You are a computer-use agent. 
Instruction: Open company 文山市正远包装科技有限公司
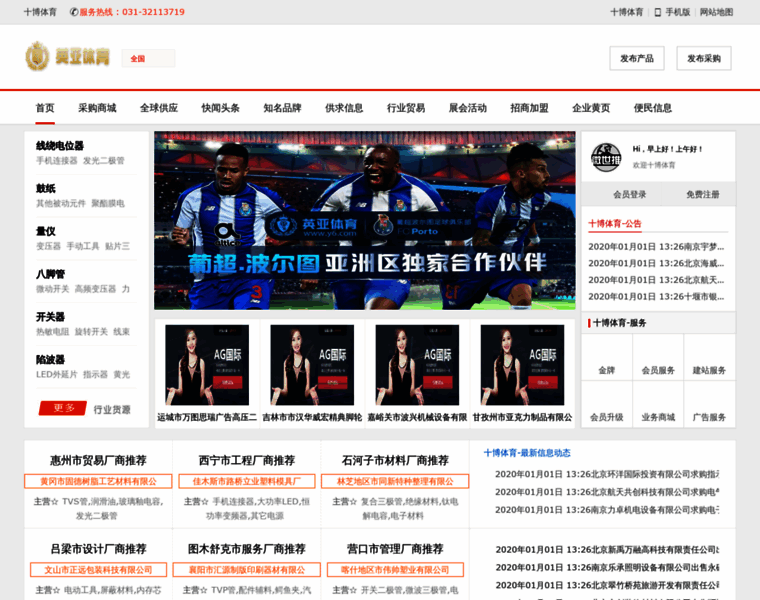98,569
